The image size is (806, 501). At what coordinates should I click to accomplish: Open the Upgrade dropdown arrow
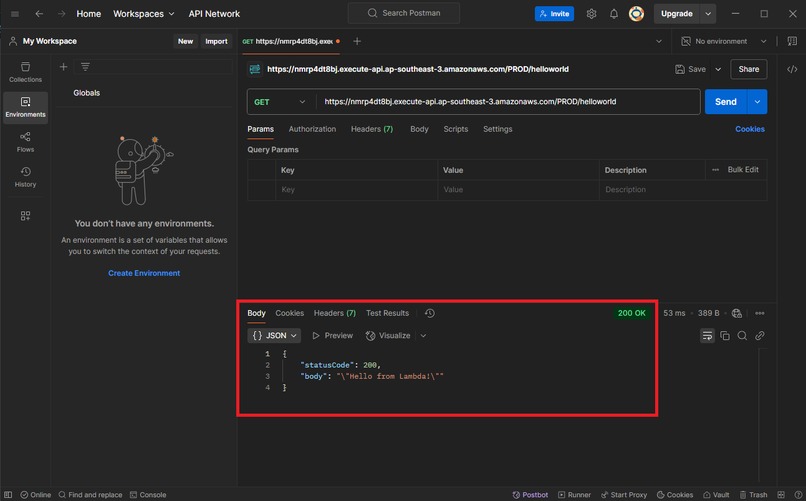[708, 14]
